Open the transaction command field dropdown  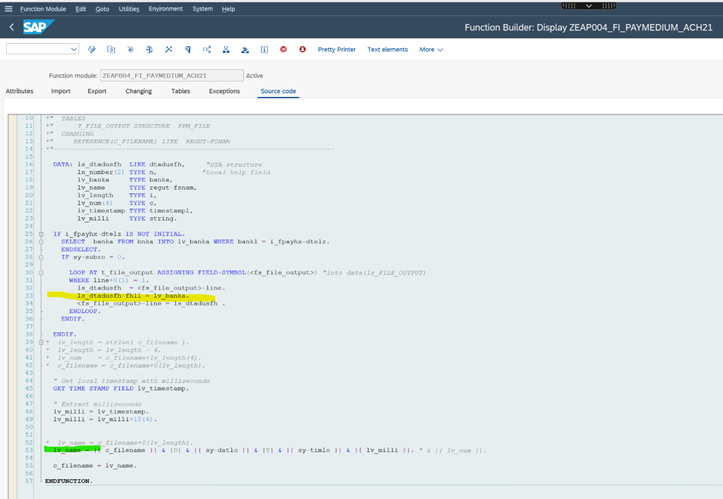74,49
